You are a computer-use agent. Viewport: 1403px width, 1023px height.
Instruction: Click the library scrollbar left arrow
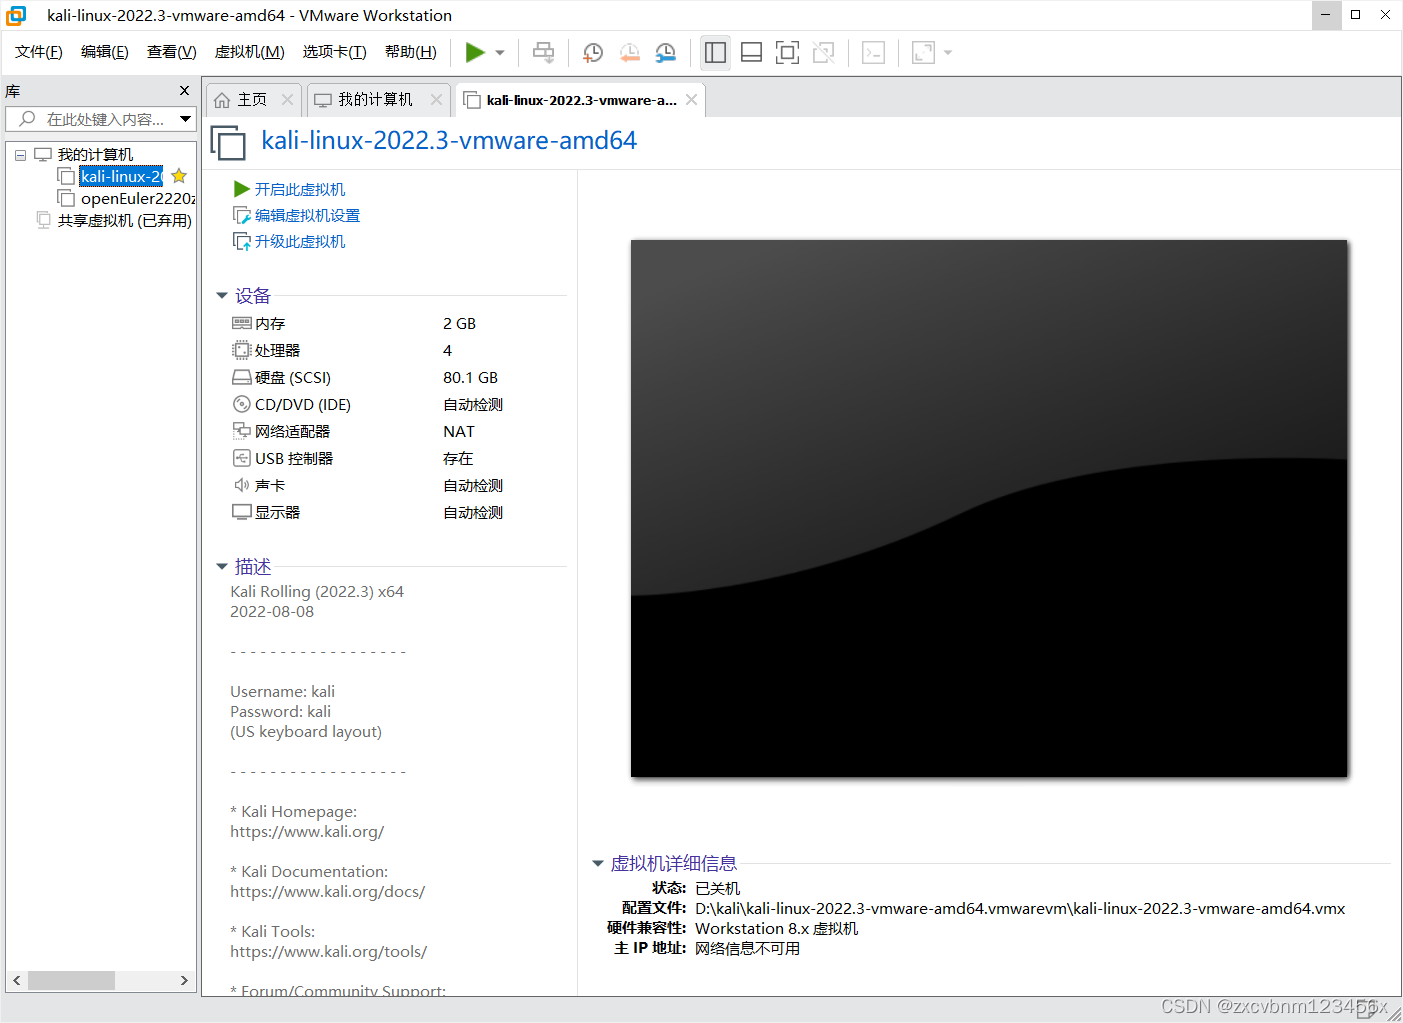click(x=16, y=980)
